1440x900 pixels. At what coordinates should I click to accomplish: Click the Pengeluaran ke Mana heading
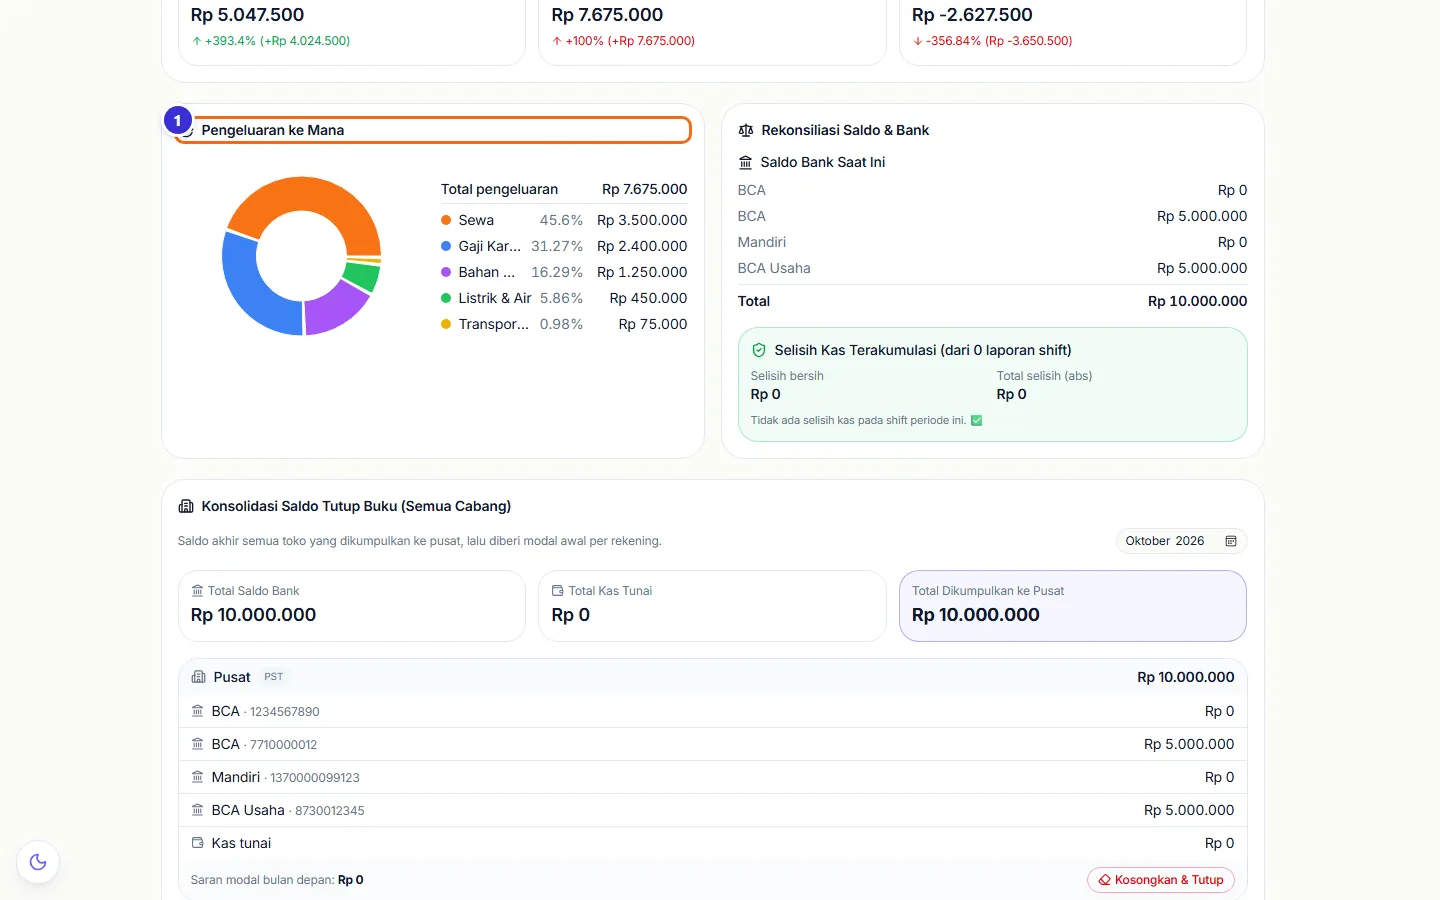pyautogui.click(x=272, y=130)
